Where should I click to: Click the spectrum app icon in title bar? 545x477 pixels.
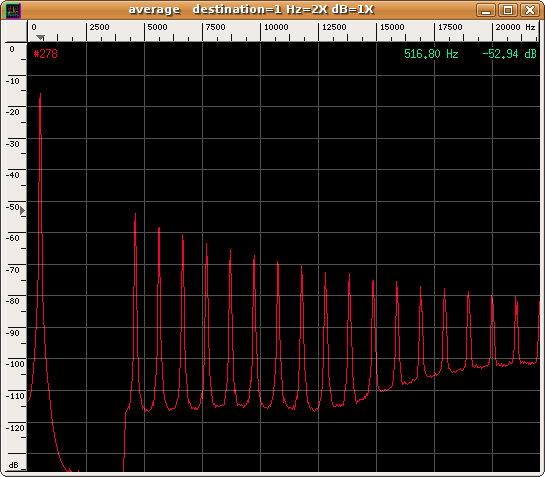pyautogui.click(x=13, y=10)
